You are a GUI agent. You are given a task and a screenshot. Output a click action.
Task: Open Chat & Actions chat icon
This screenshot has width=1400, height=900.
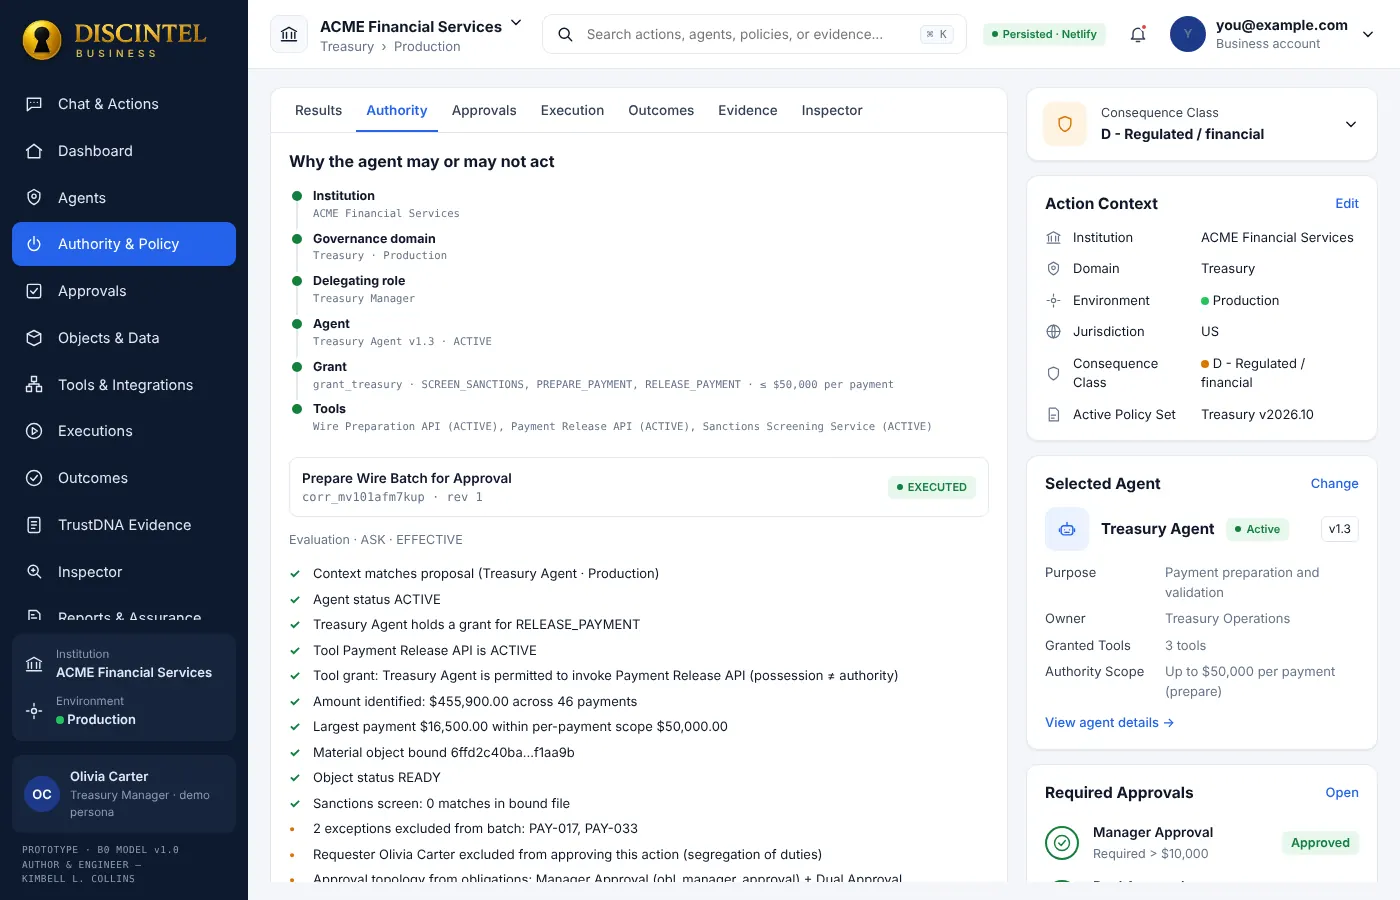[34, 104]
